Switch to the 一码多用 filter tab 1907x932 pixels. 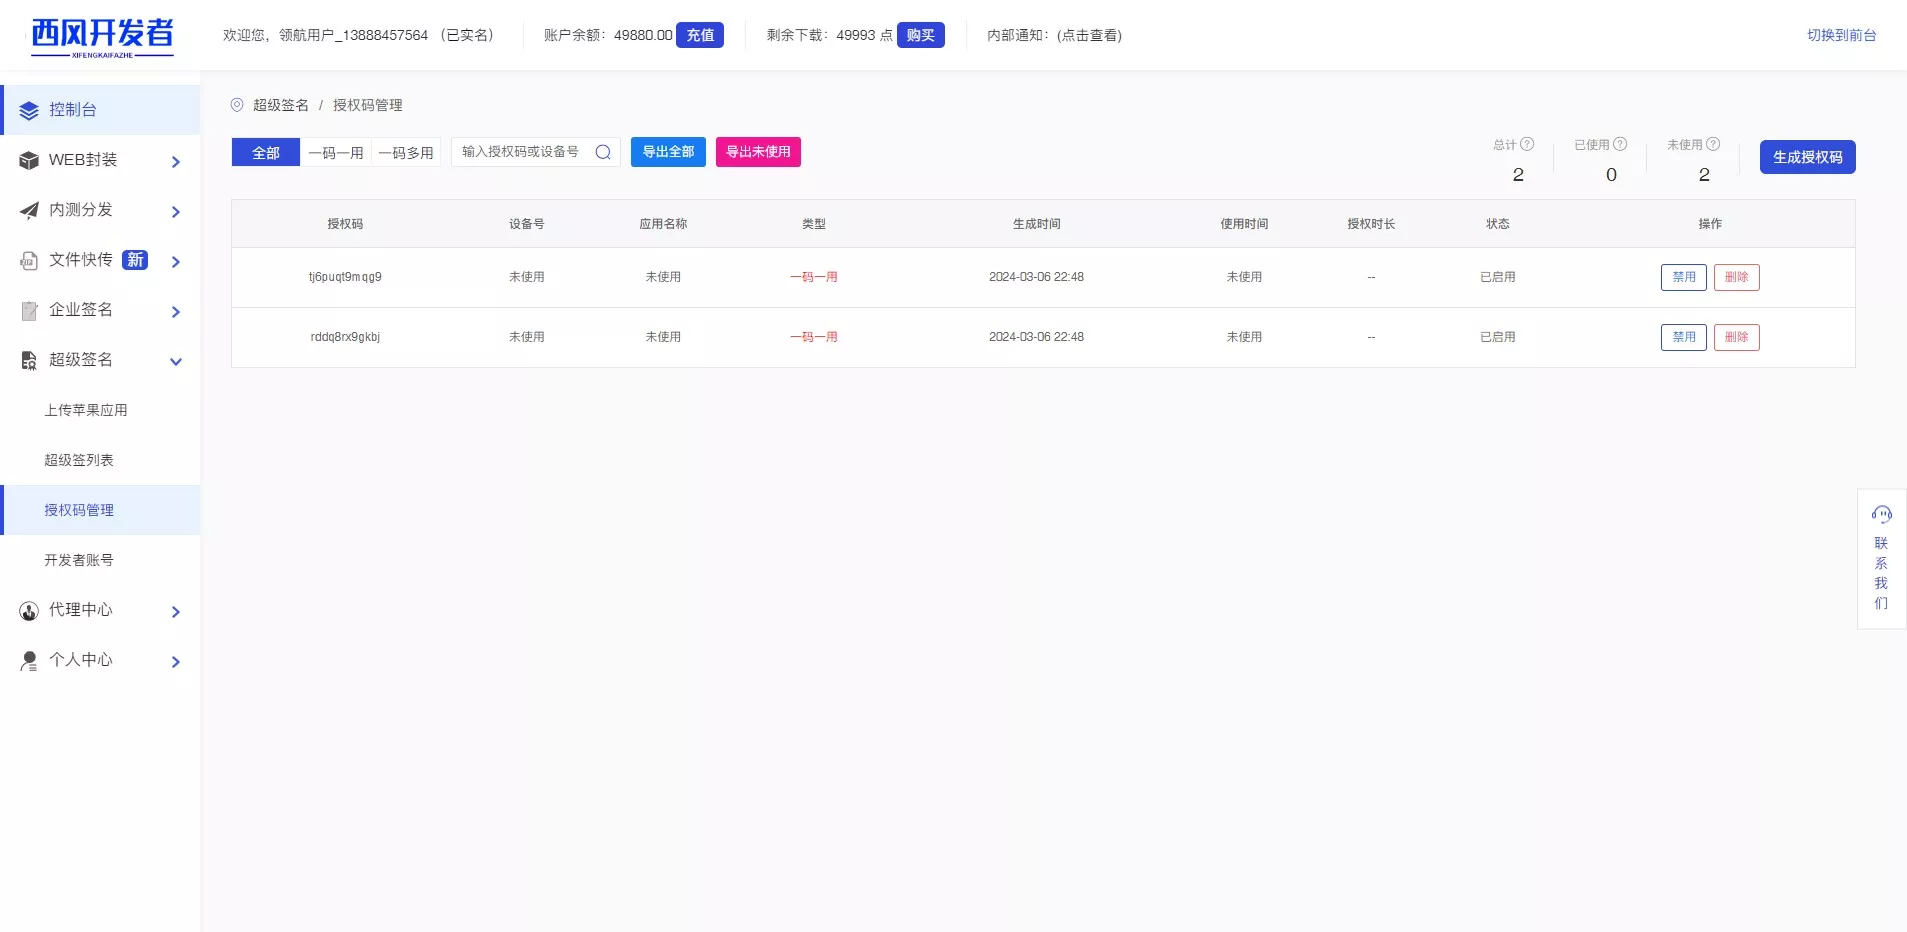click(406, 153)
